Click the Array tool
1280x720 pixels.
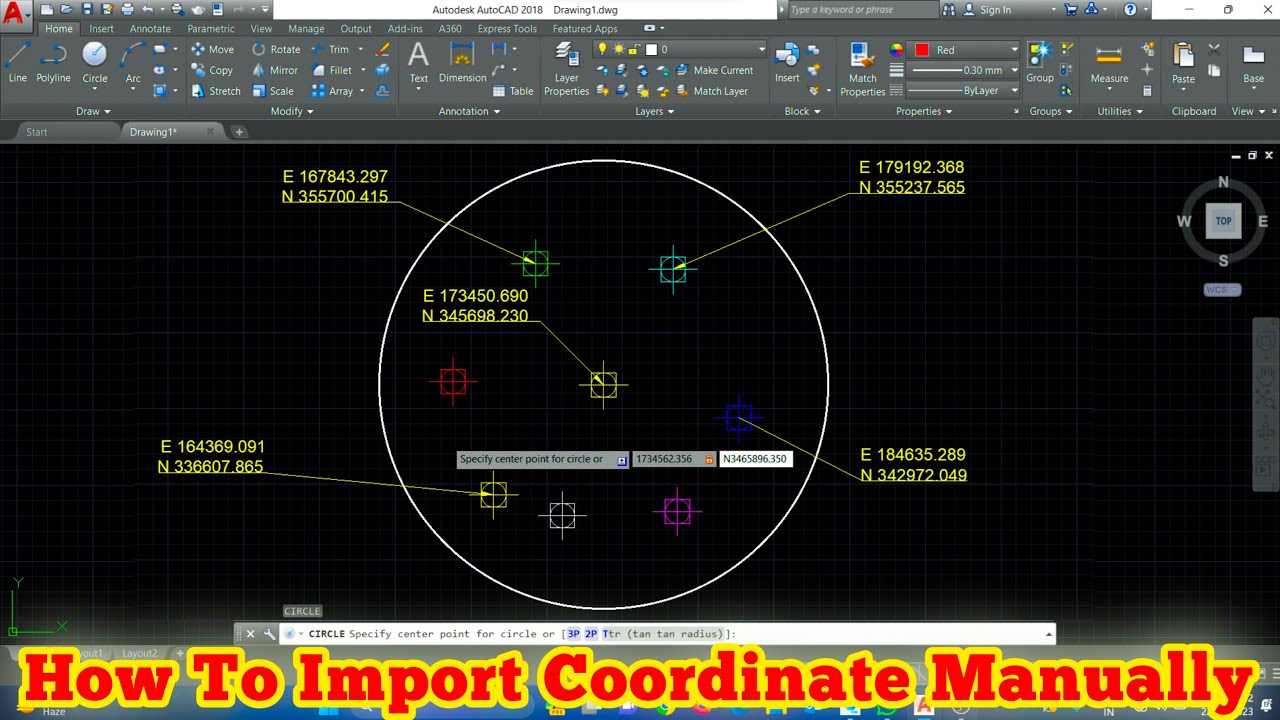(x=332, y=91)
